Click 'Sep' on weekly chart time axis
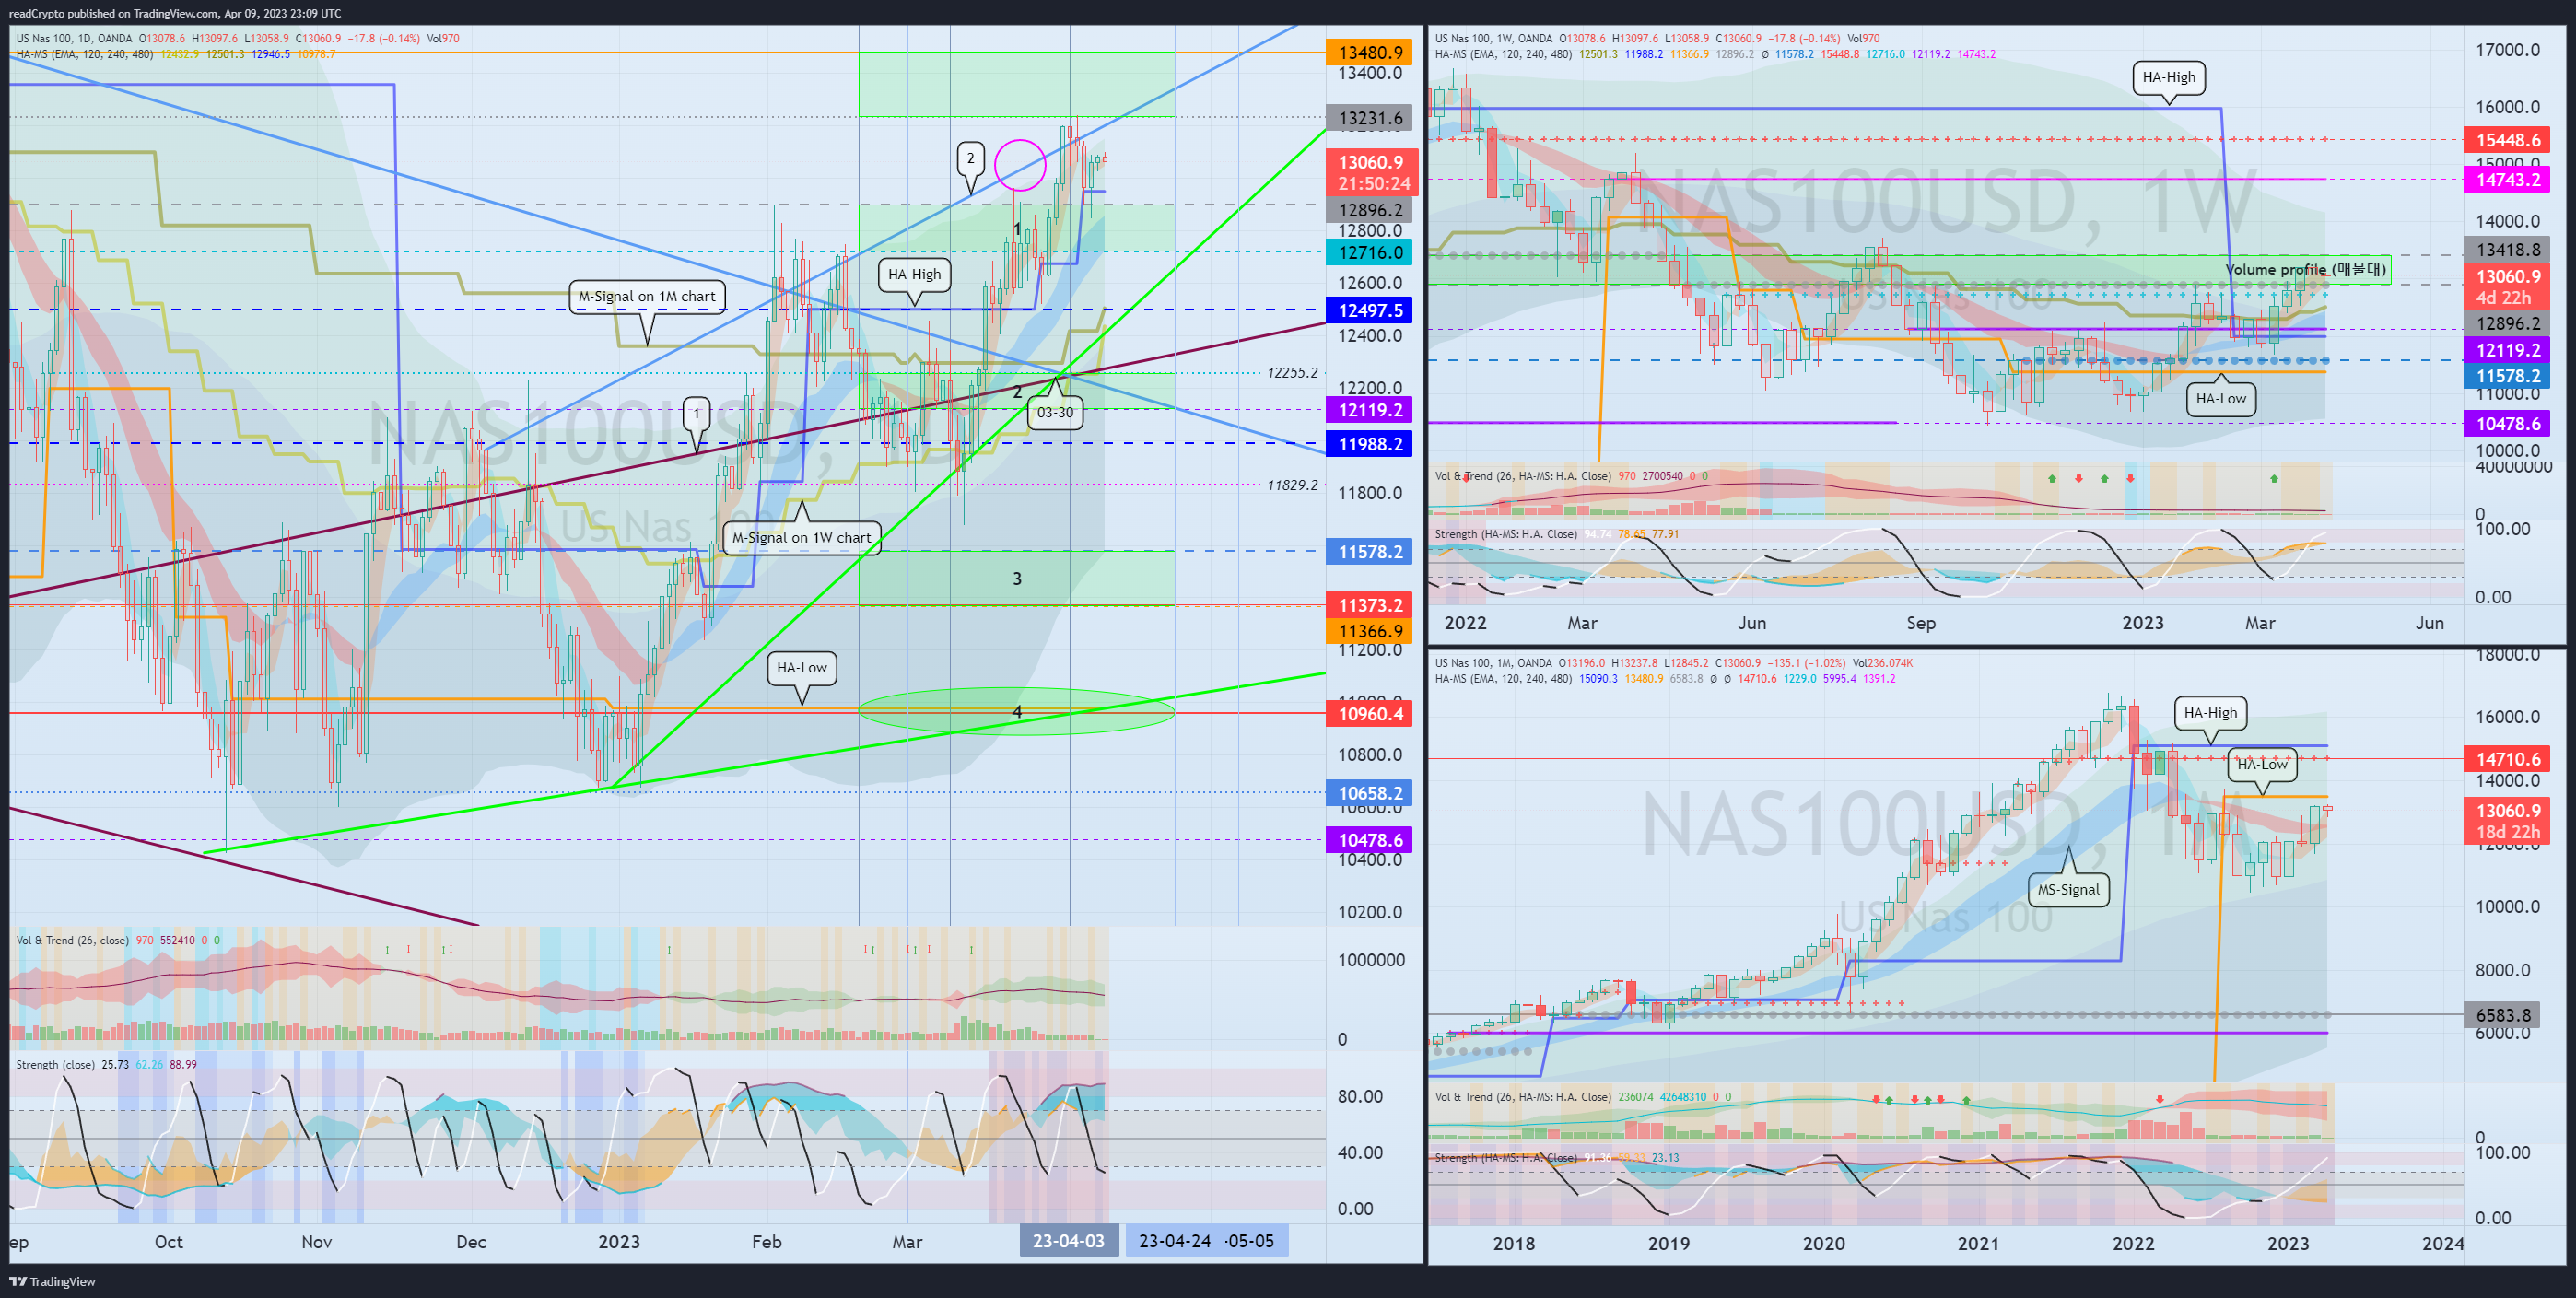The height and width of the screenshot is (1298, 2576). (x=1921, y=623)
